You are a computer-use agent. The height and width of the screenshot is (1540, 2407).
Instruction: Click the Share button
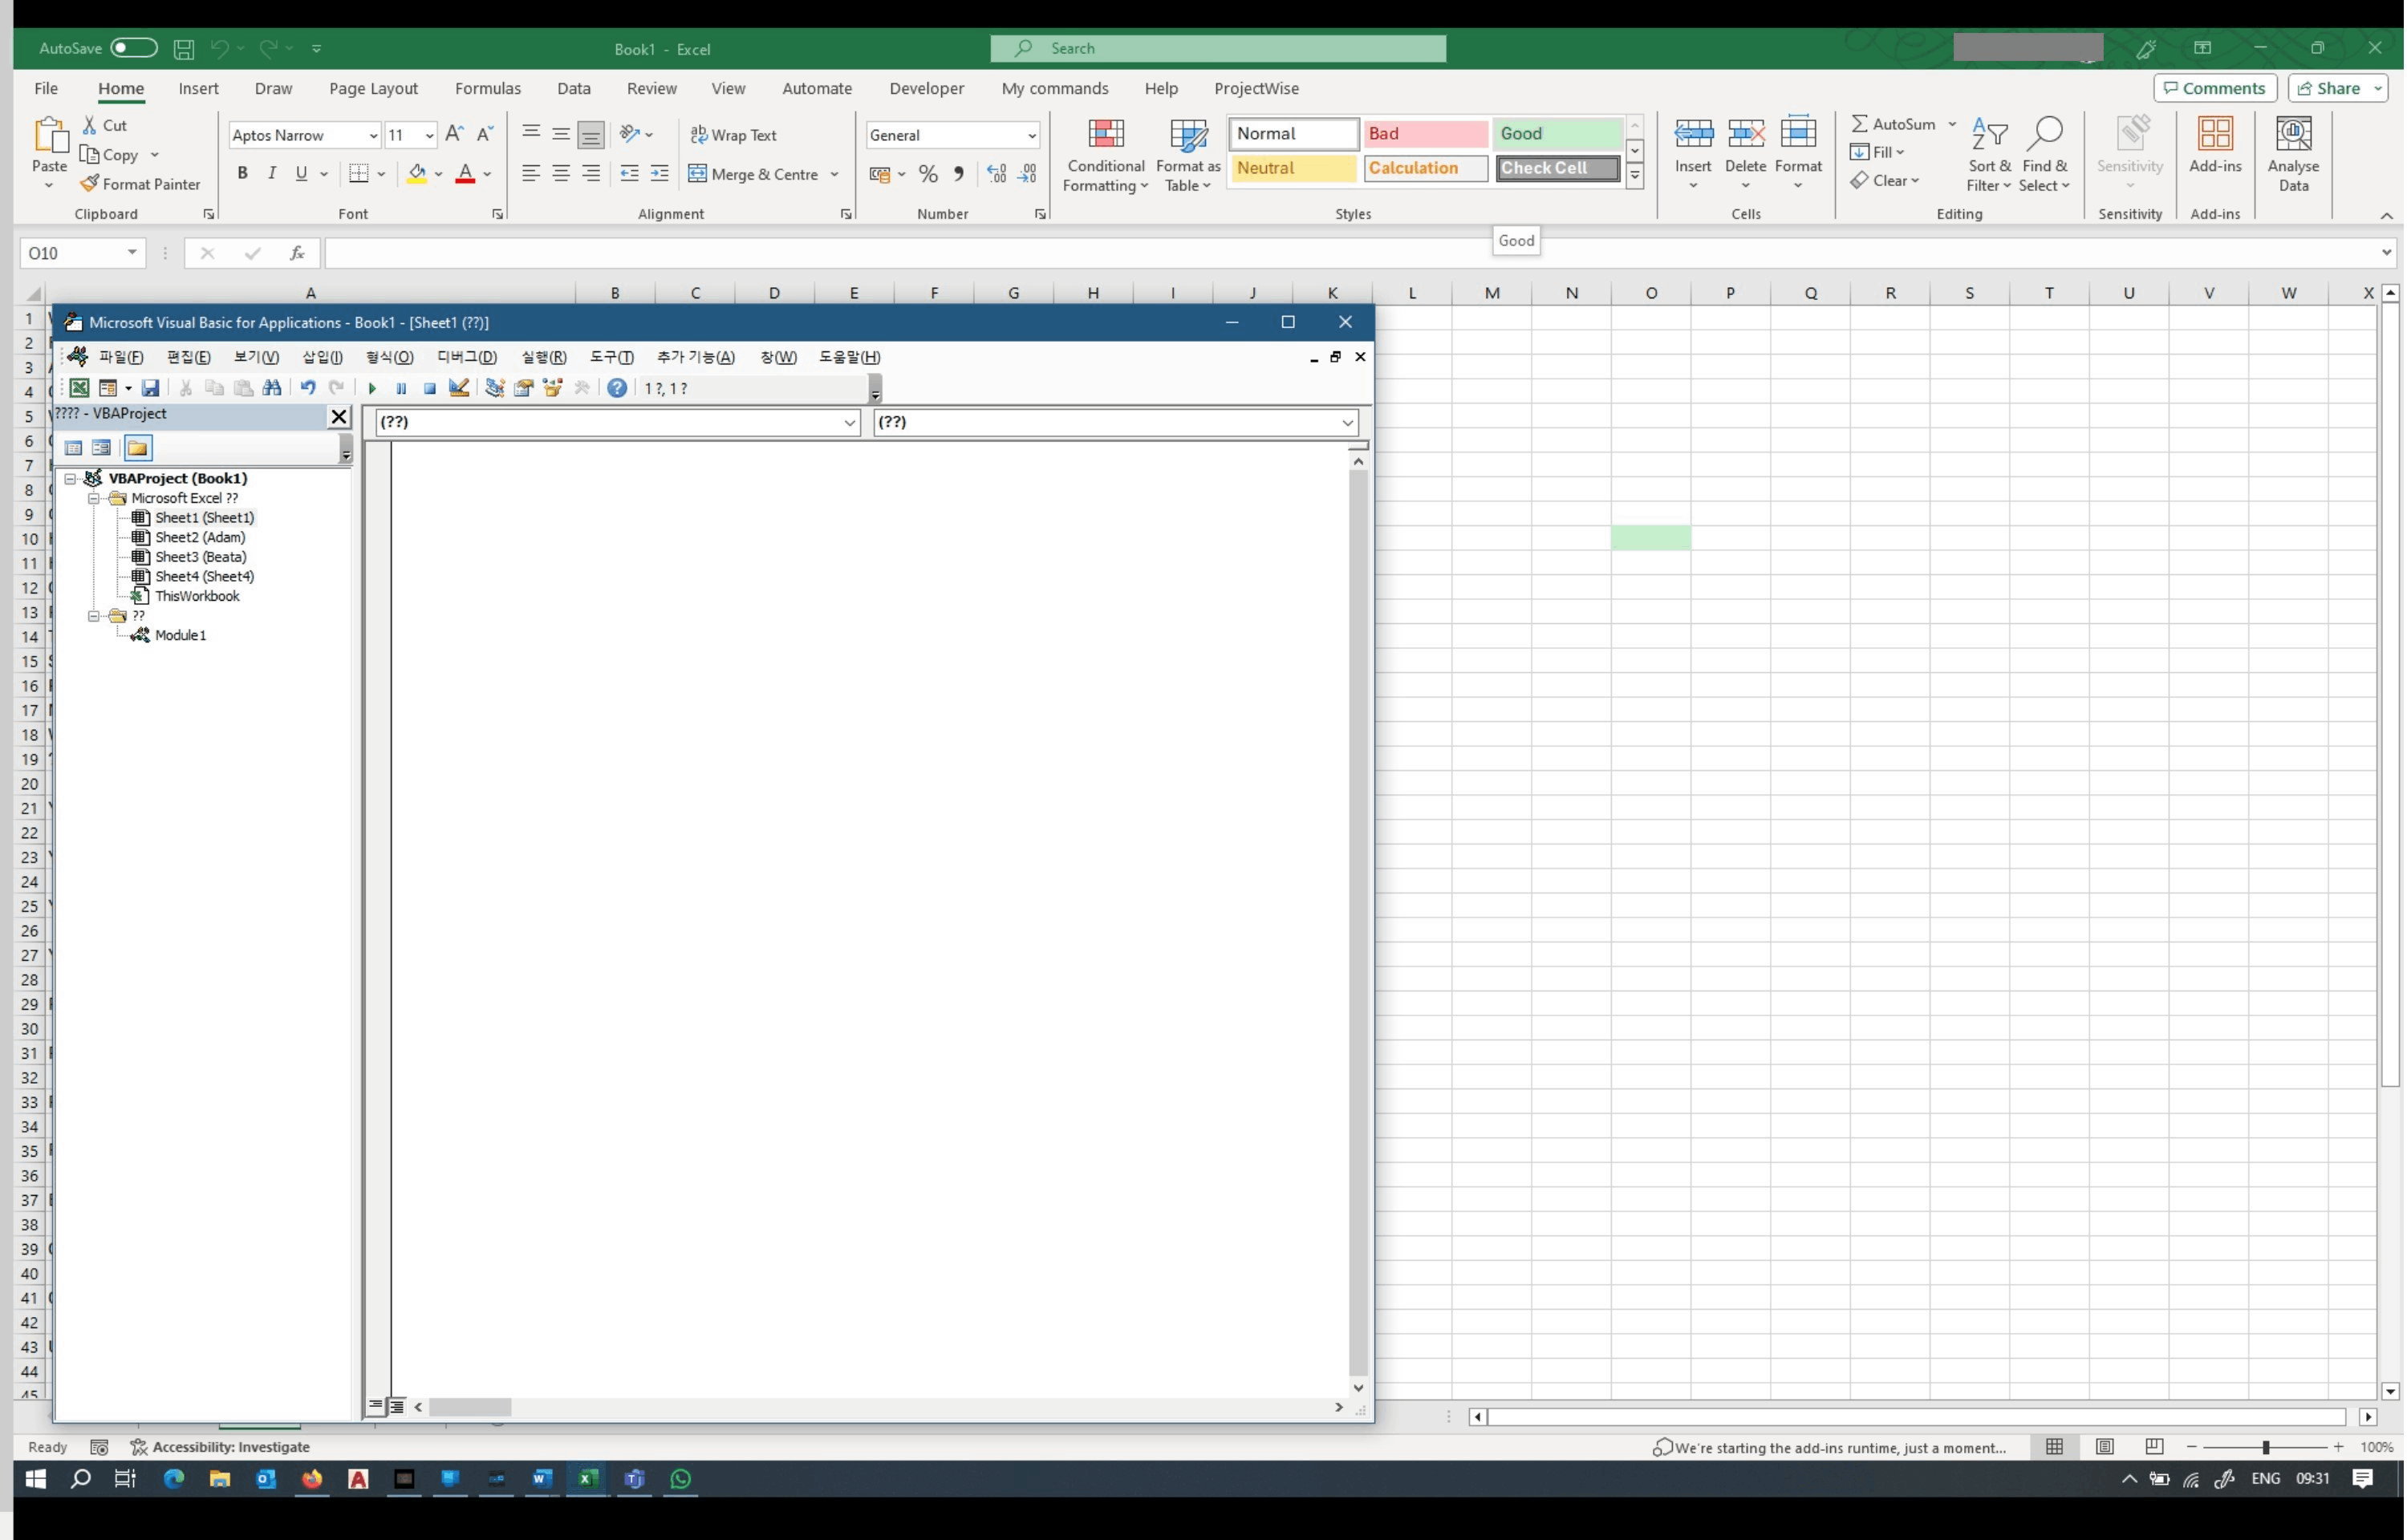(2330, 88)
